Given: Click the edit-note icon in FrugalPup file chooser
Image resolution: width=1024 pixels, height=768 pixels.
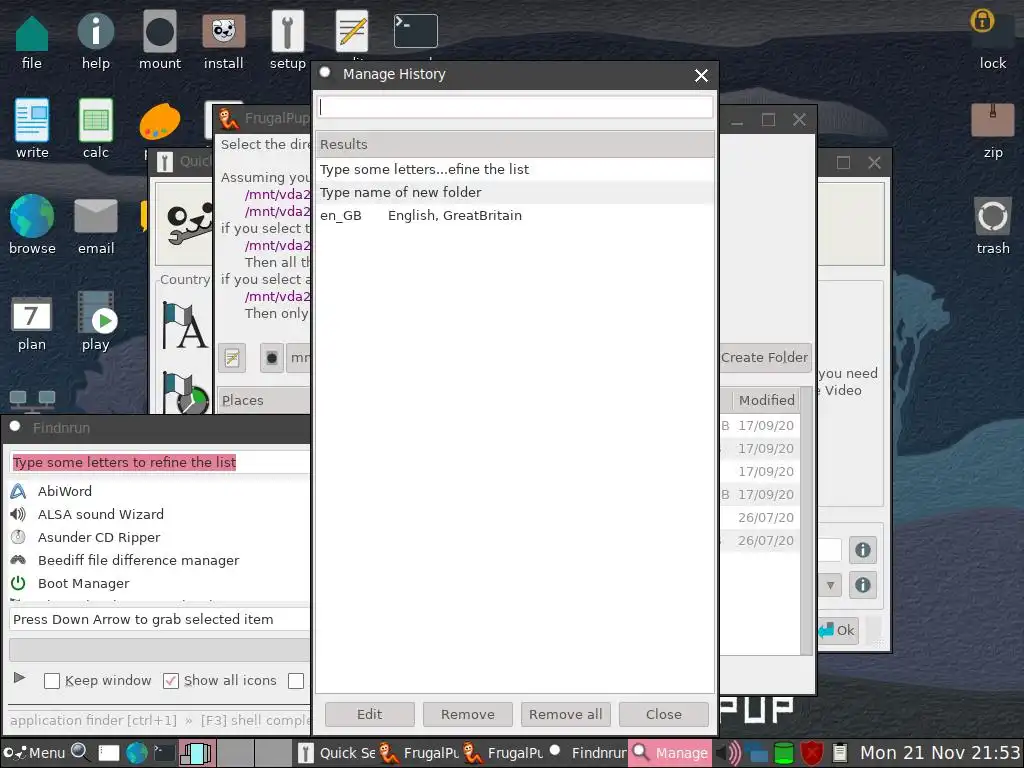Looking at the screenshot, I should click(232, 358).
